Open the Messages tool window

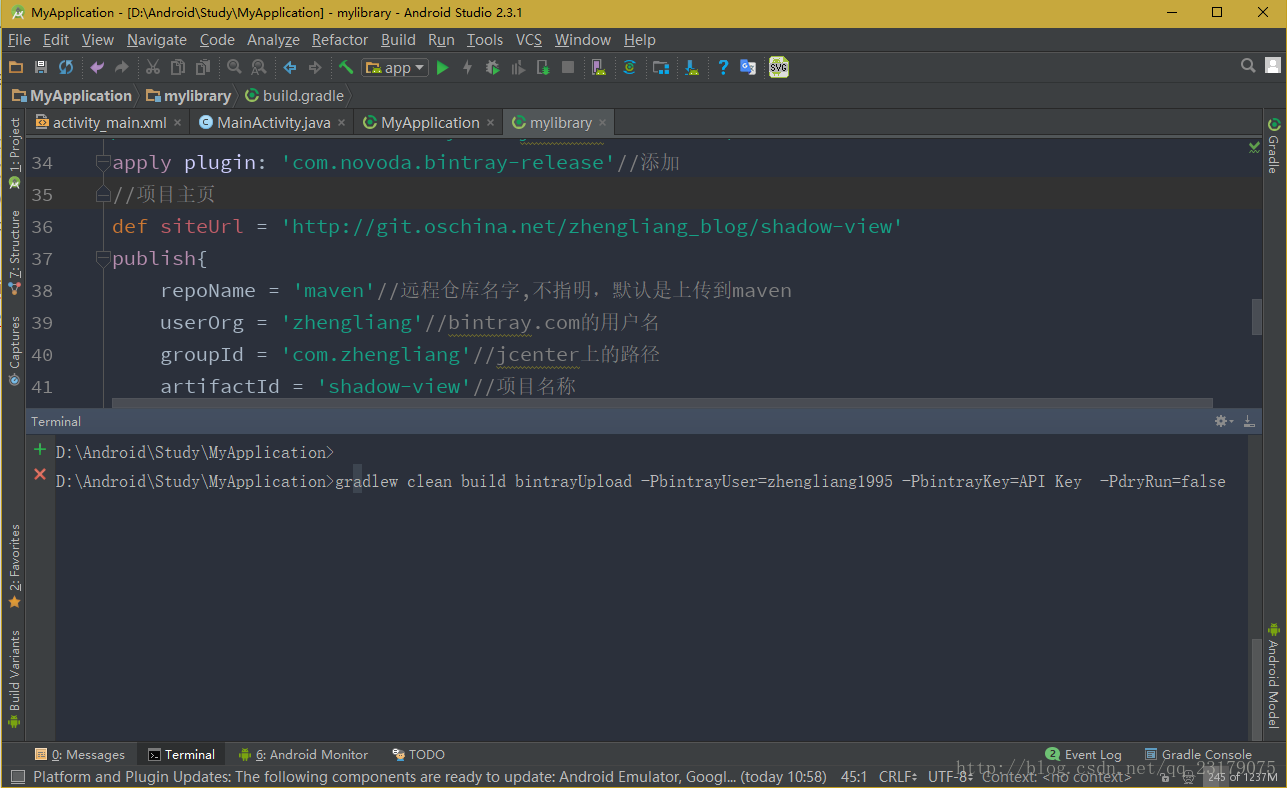(80, 754)
